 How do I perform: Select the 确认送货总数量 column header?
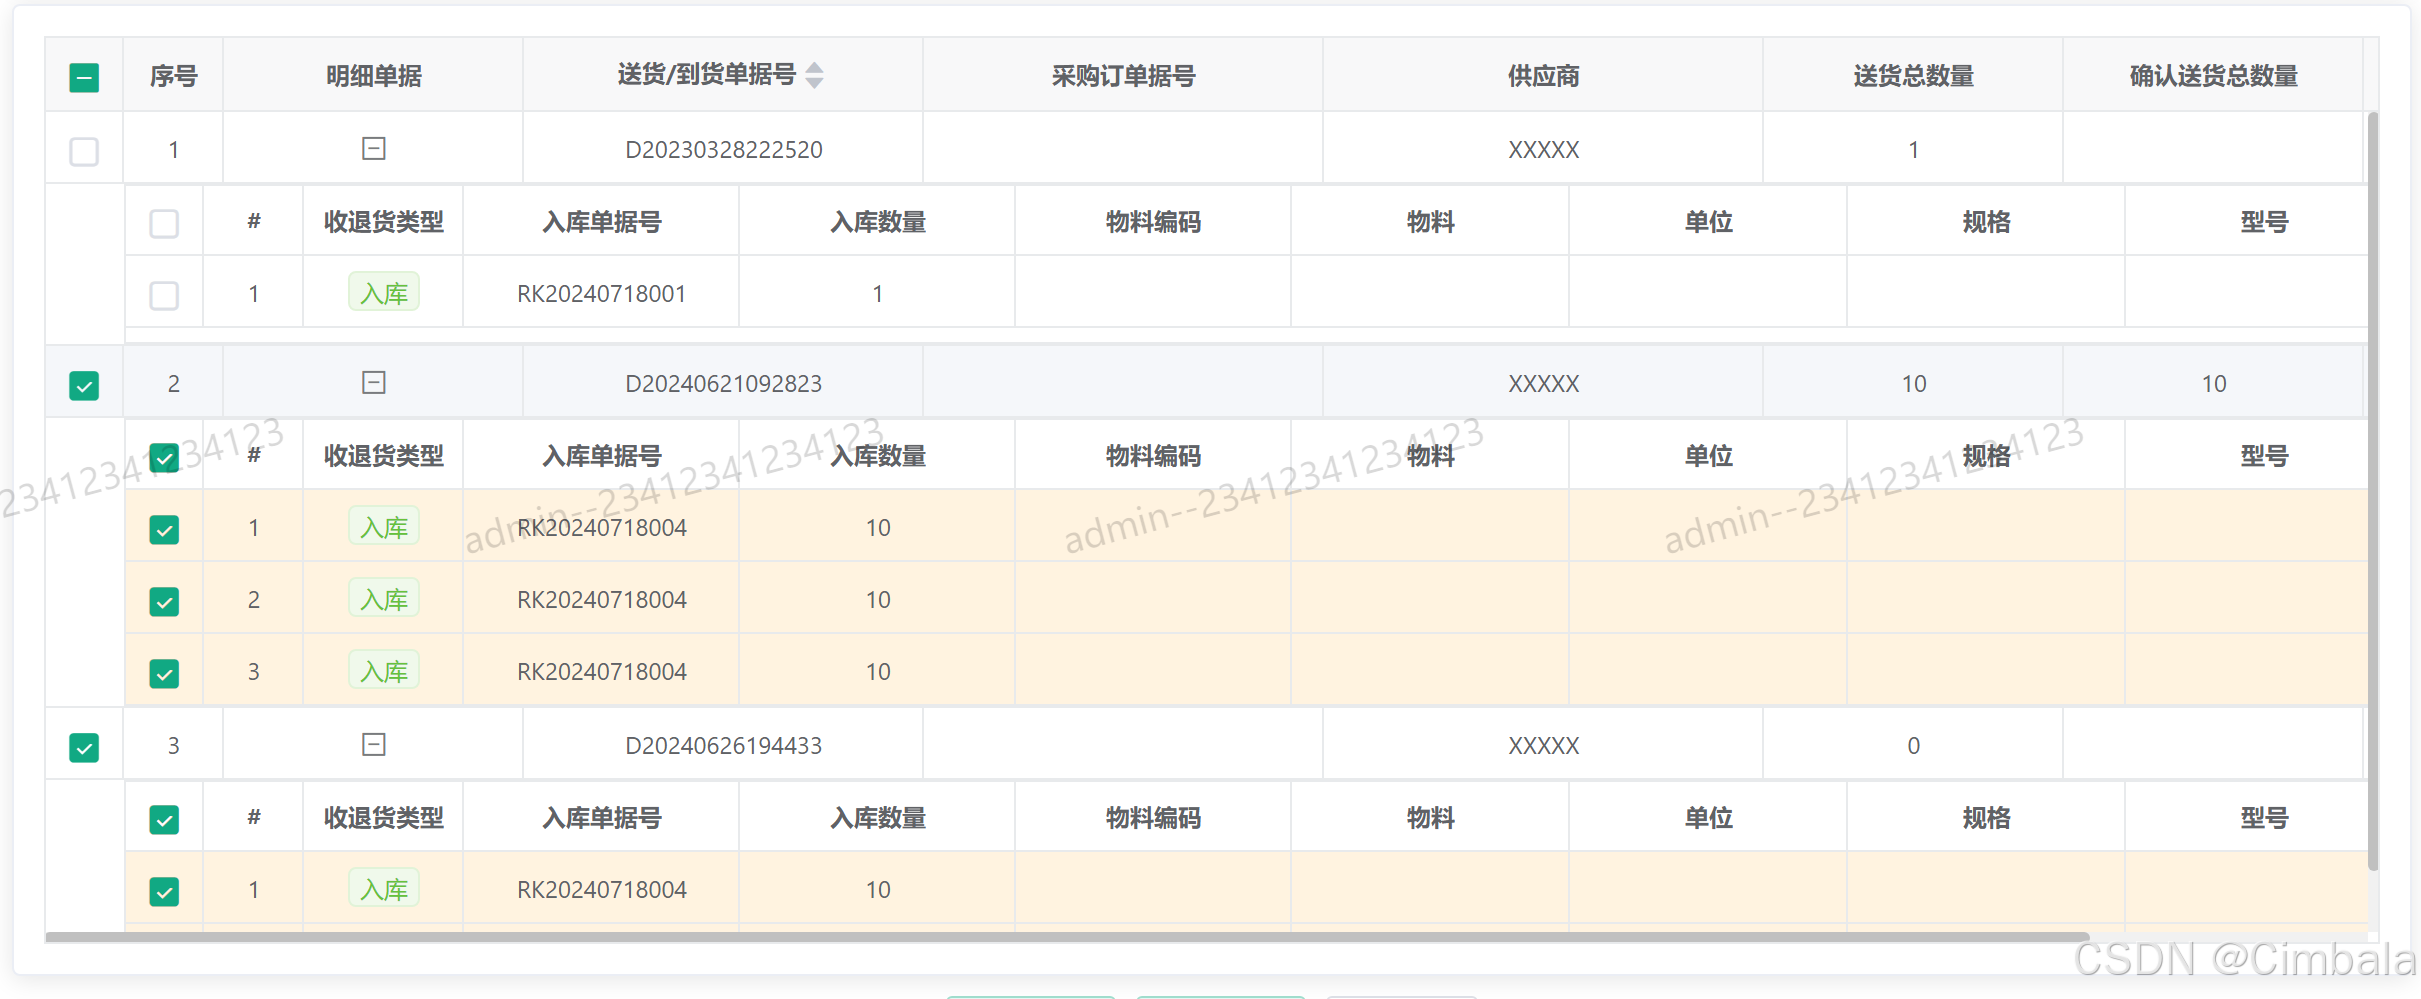tap(2213, 76)
